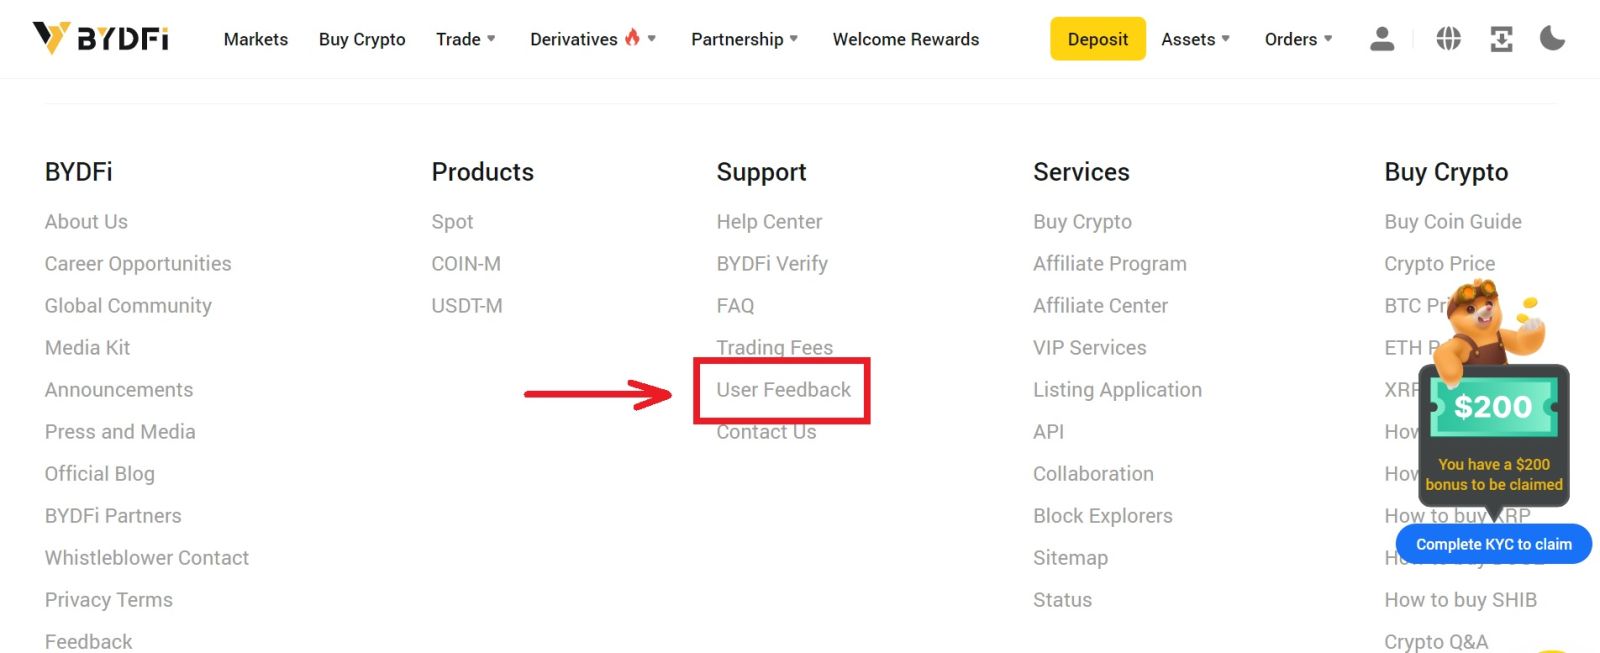1600x653 pixels.
Task: Open the user profile icon
Action: pyautogui.click(x=1381, y=39)
